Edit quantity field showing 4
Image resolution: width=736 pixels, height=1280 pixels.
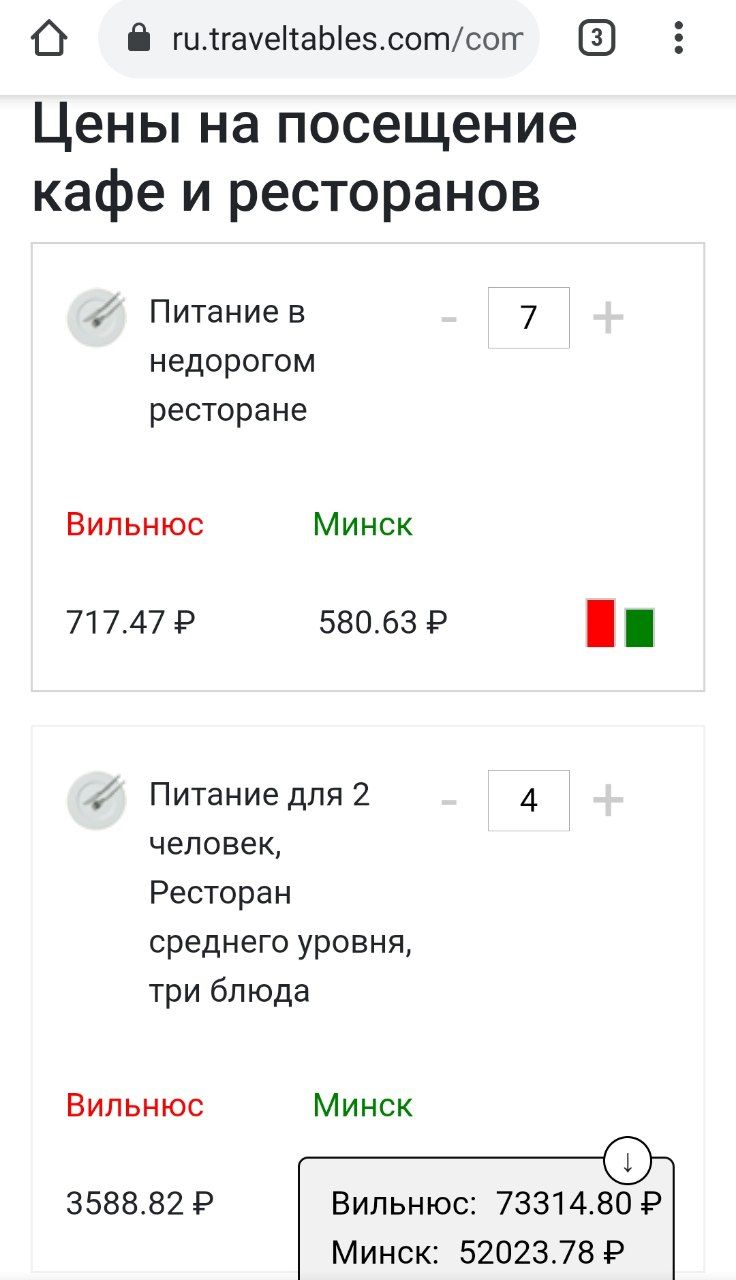pos(528,801)
